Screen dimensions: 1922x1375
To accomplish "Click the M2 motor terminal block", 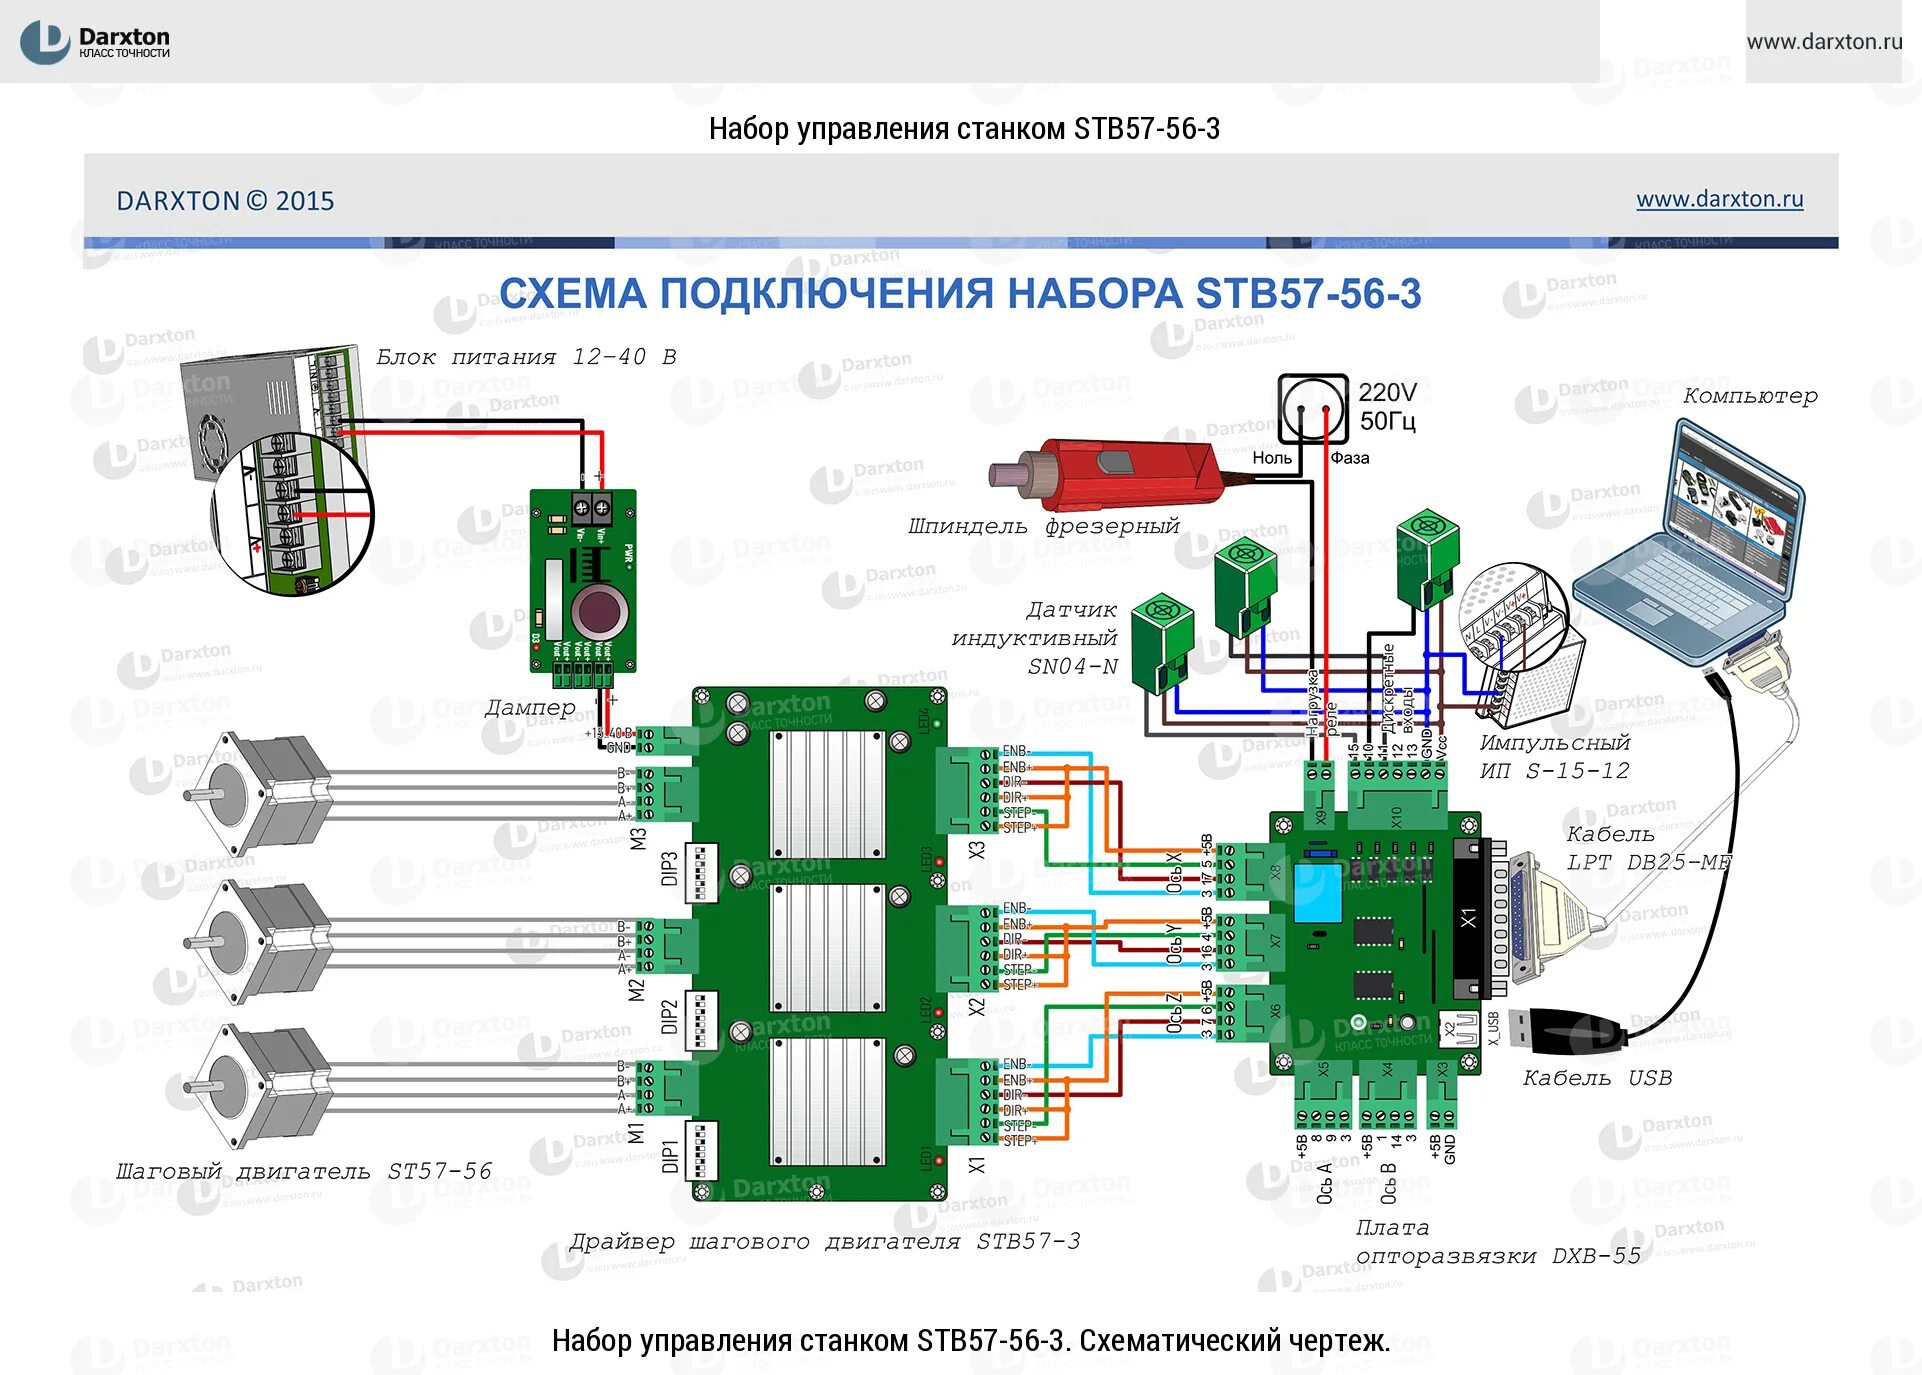I will (x=667, y=947).
